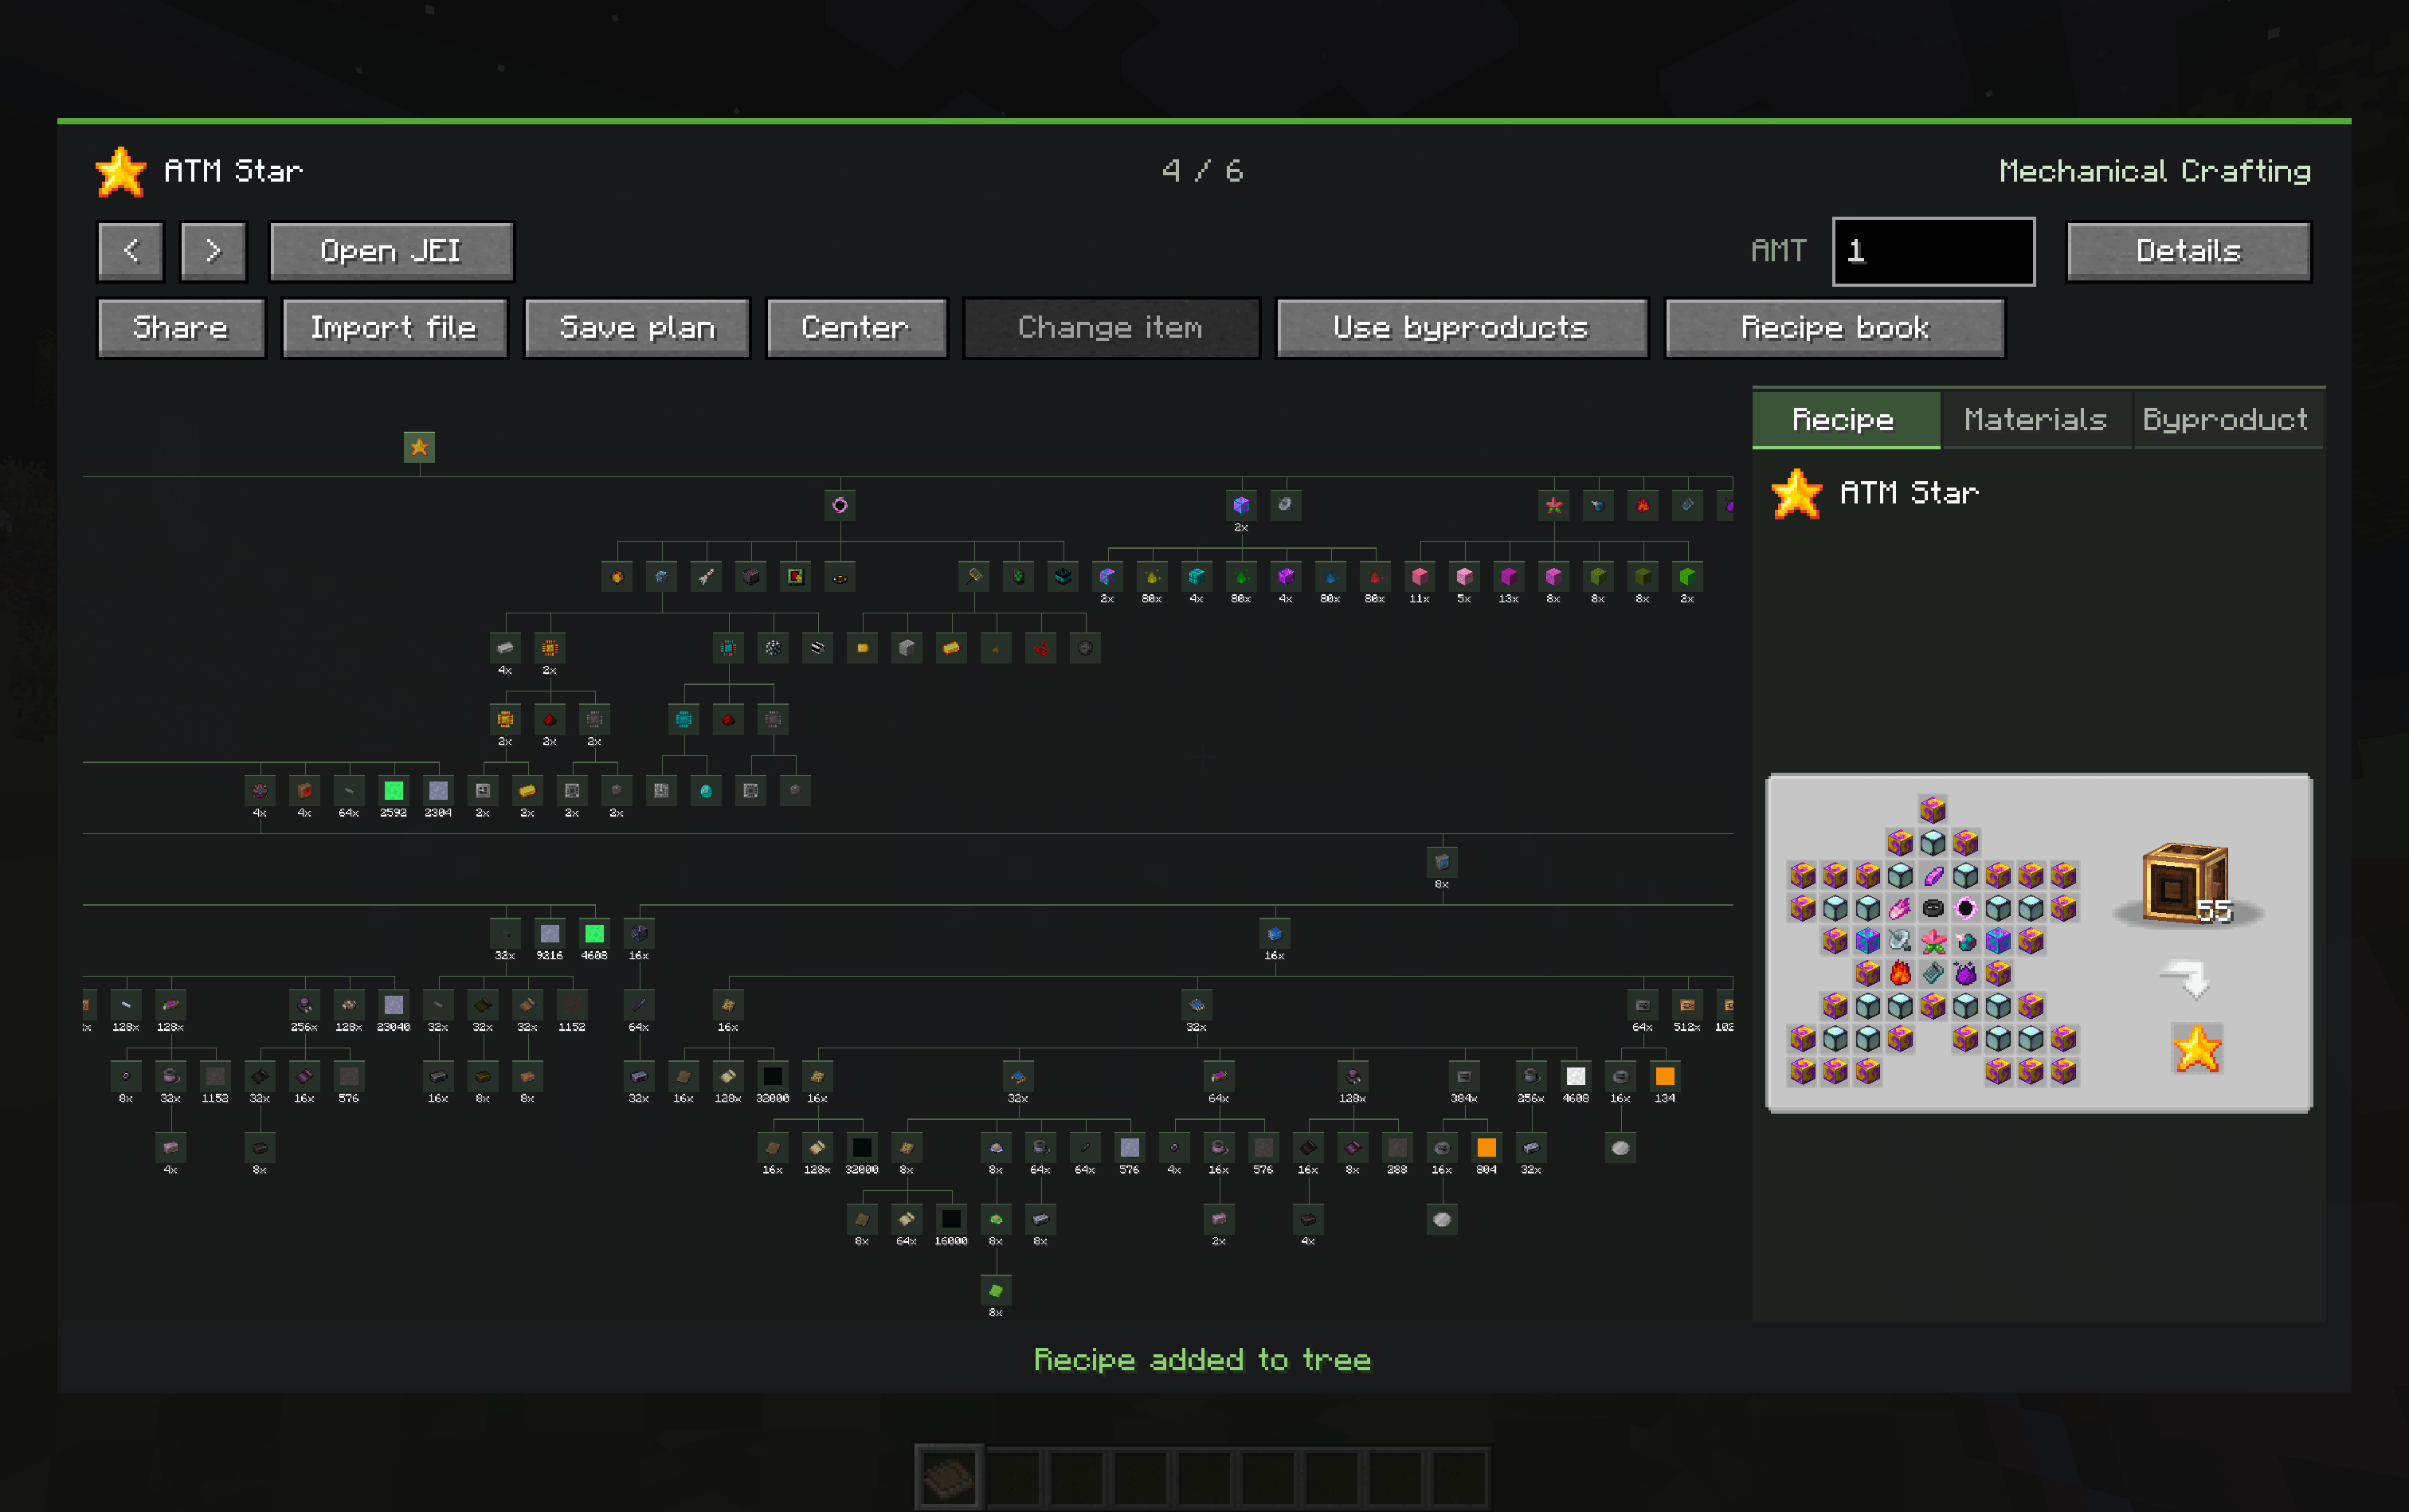
Task: Center the recipe tree view
Action: pyautogui.click(x=856, y=328)
